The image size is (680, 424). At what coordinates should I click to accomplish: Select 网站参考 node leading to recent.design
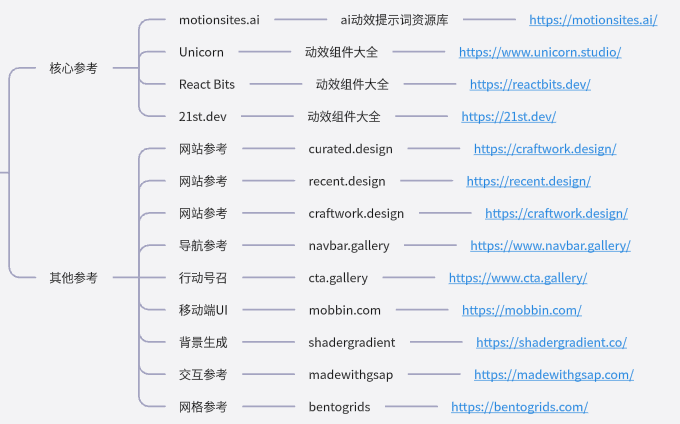[203, 181]
